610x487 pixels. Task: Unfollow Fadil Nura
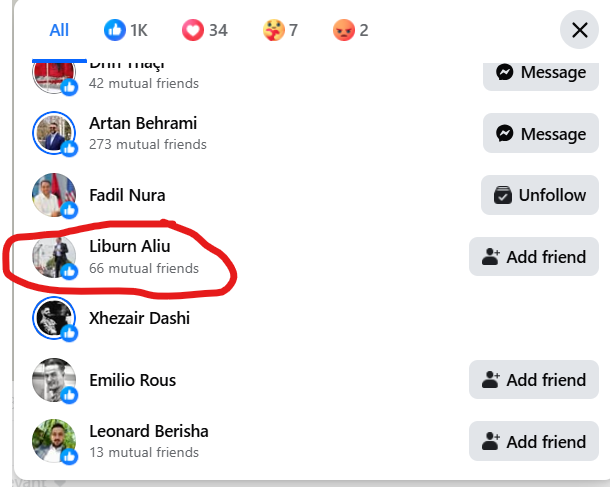click(x=540, y=195)
